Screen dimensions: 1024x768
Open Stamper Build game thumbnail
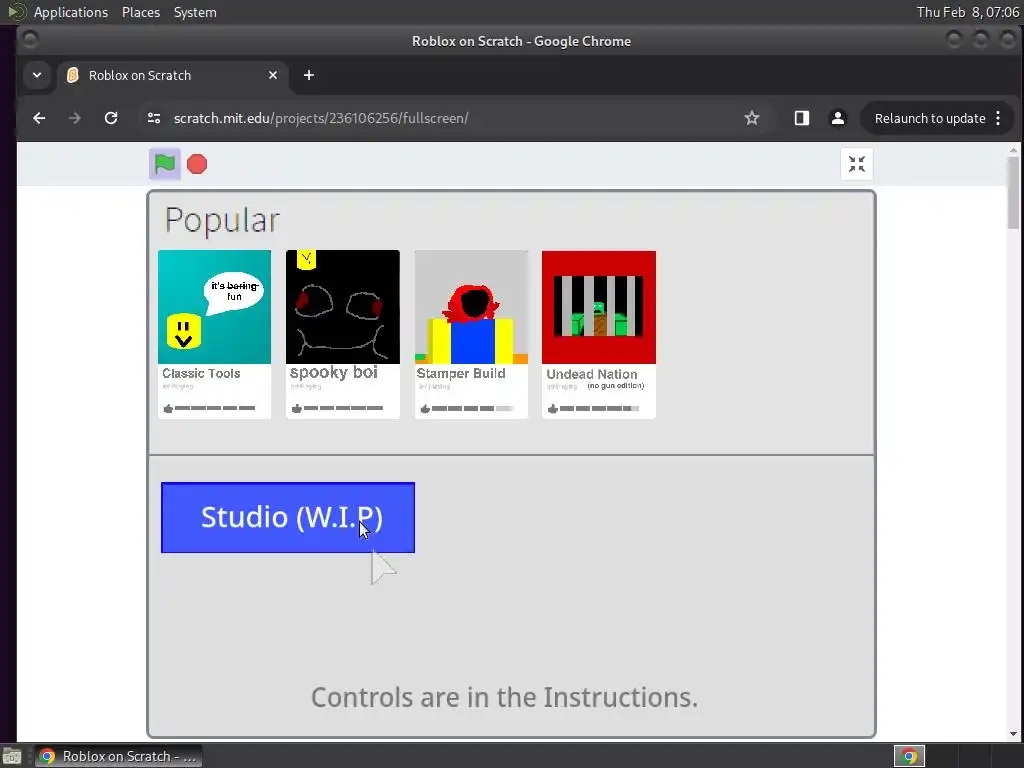tap(472, 307)
